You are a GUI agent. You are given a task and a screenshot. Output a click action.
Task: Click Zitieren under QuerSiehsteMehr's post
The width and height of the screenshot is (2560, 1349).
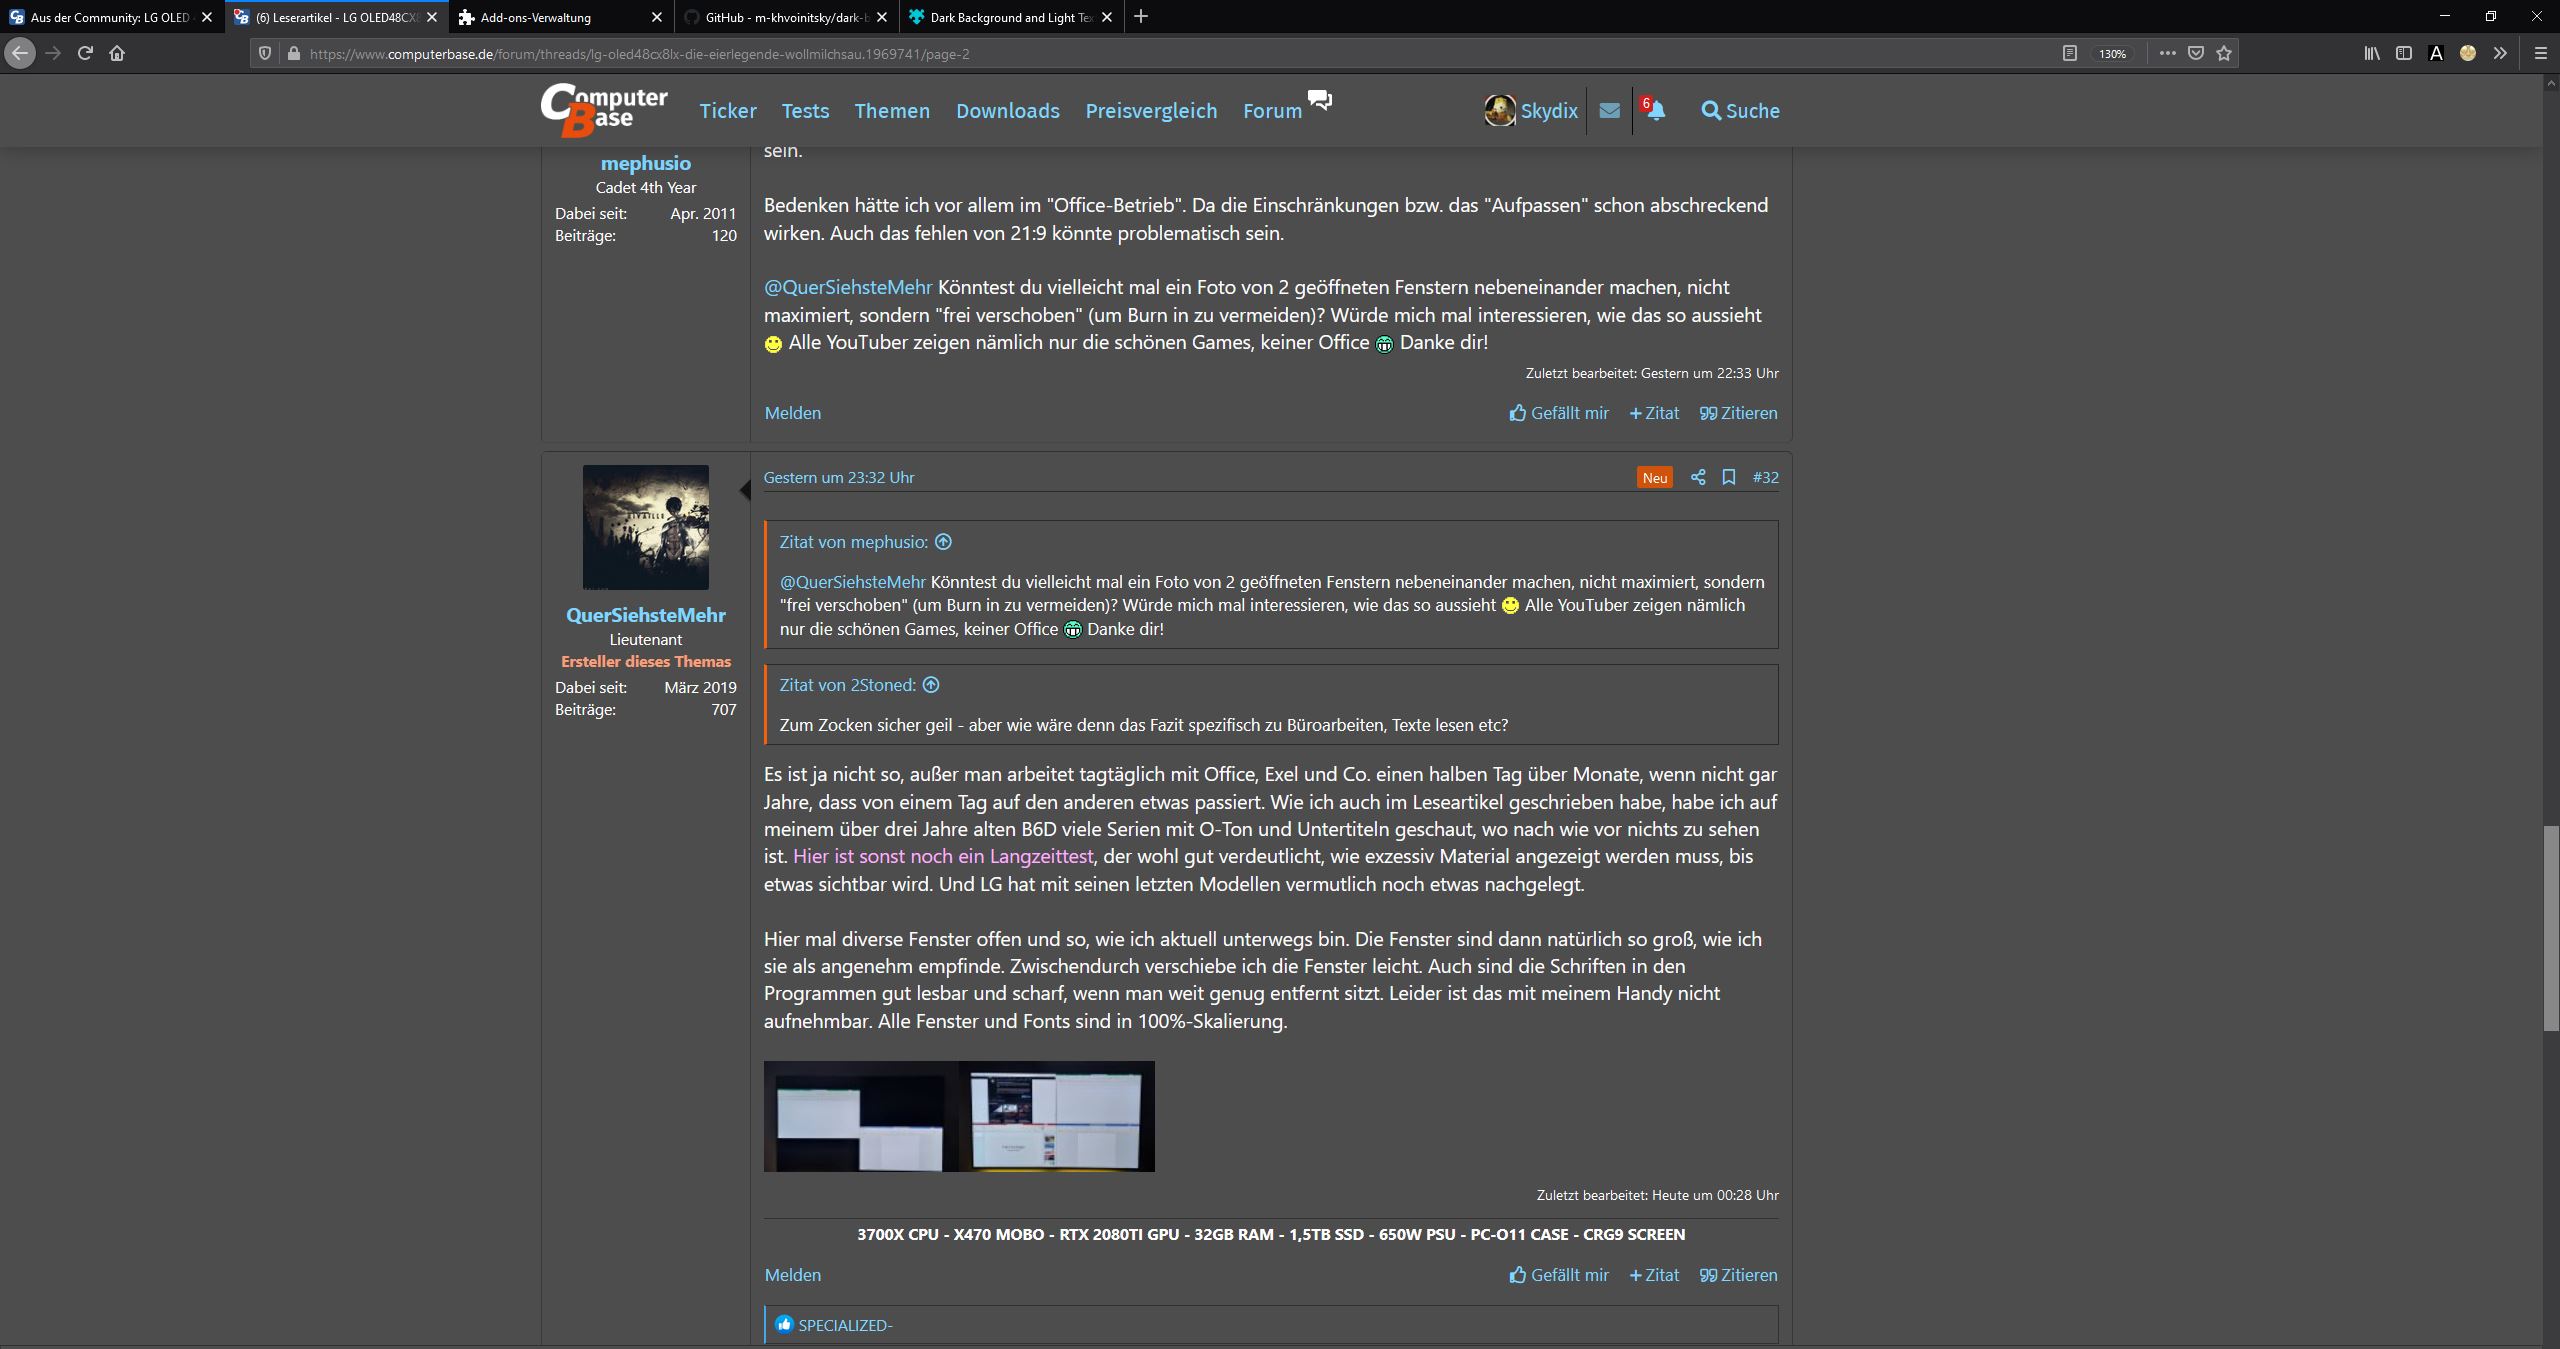(1737, 1275)
